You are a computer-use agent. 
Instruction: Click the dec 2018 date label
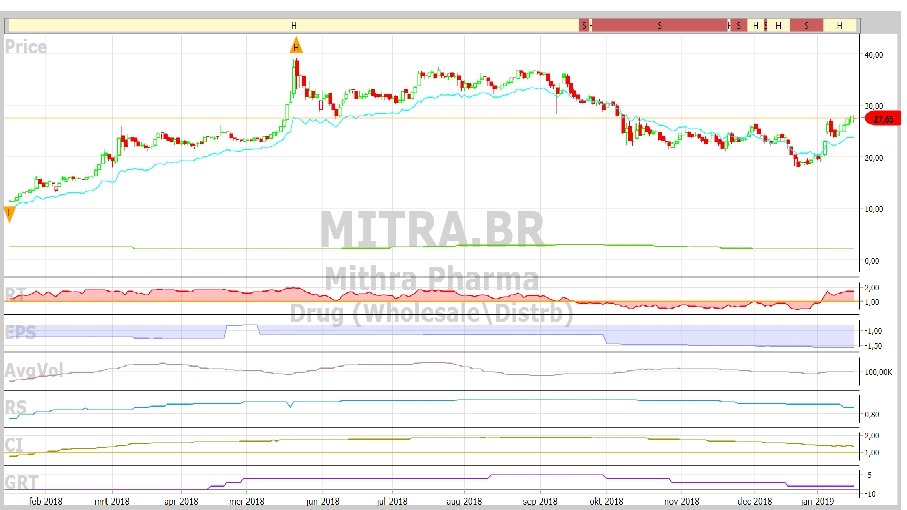tap(755, 501)
